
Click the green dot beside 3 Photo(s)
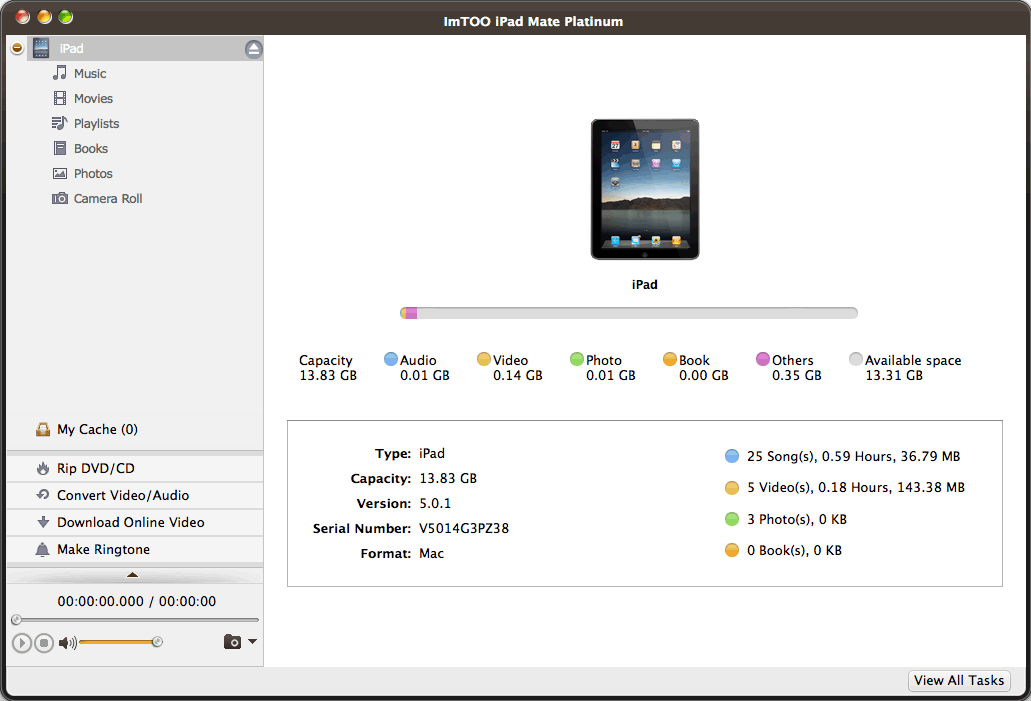click(732, 520)
